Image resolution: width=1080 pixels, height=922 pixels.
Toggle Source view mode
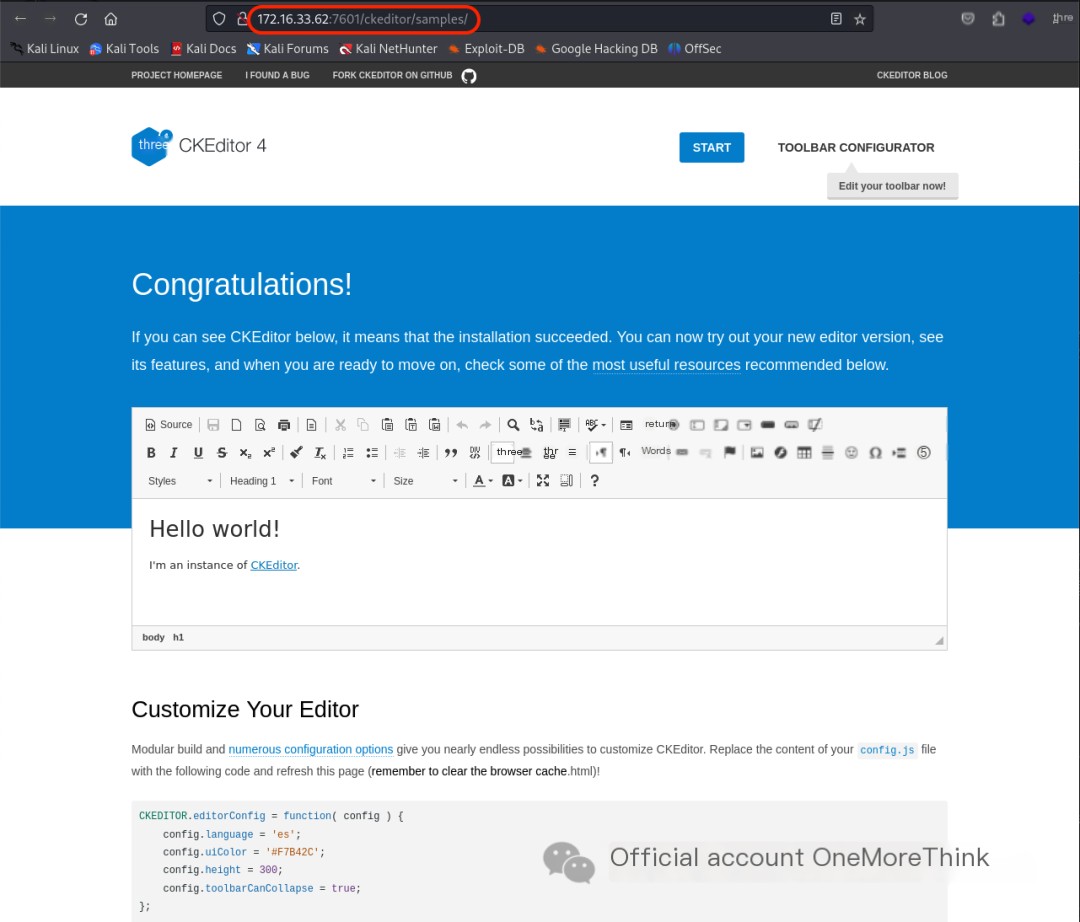[x=169, y=425]
